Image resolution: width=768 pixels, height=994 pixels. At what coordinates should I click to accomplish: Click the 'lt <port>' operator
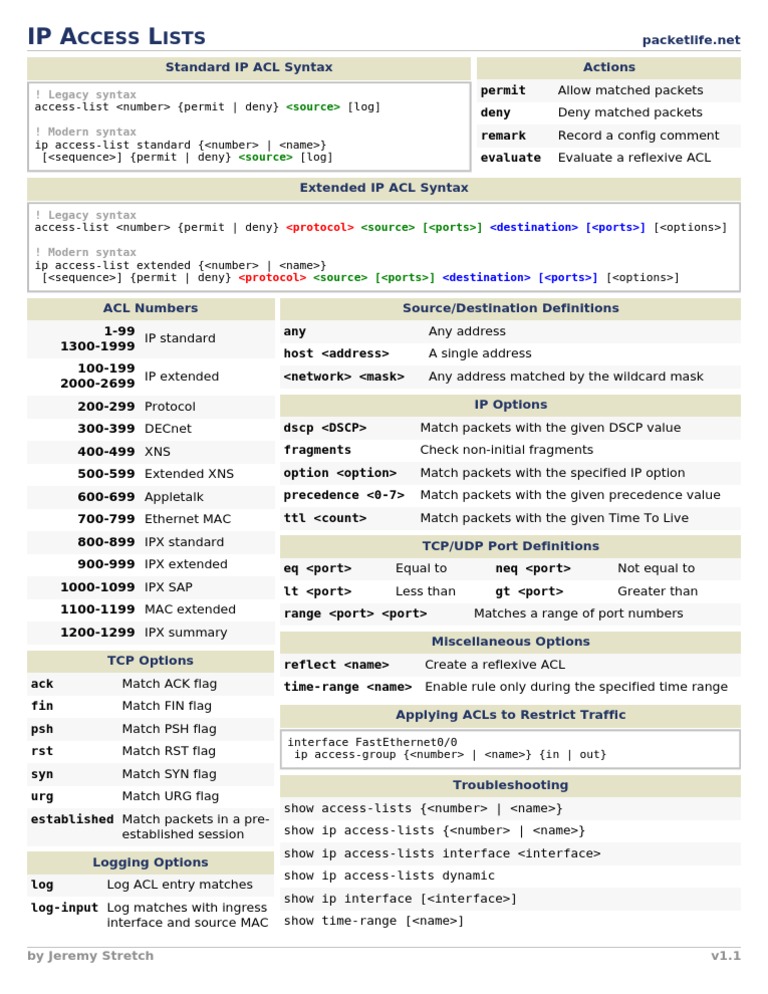(x=317, y=591)
